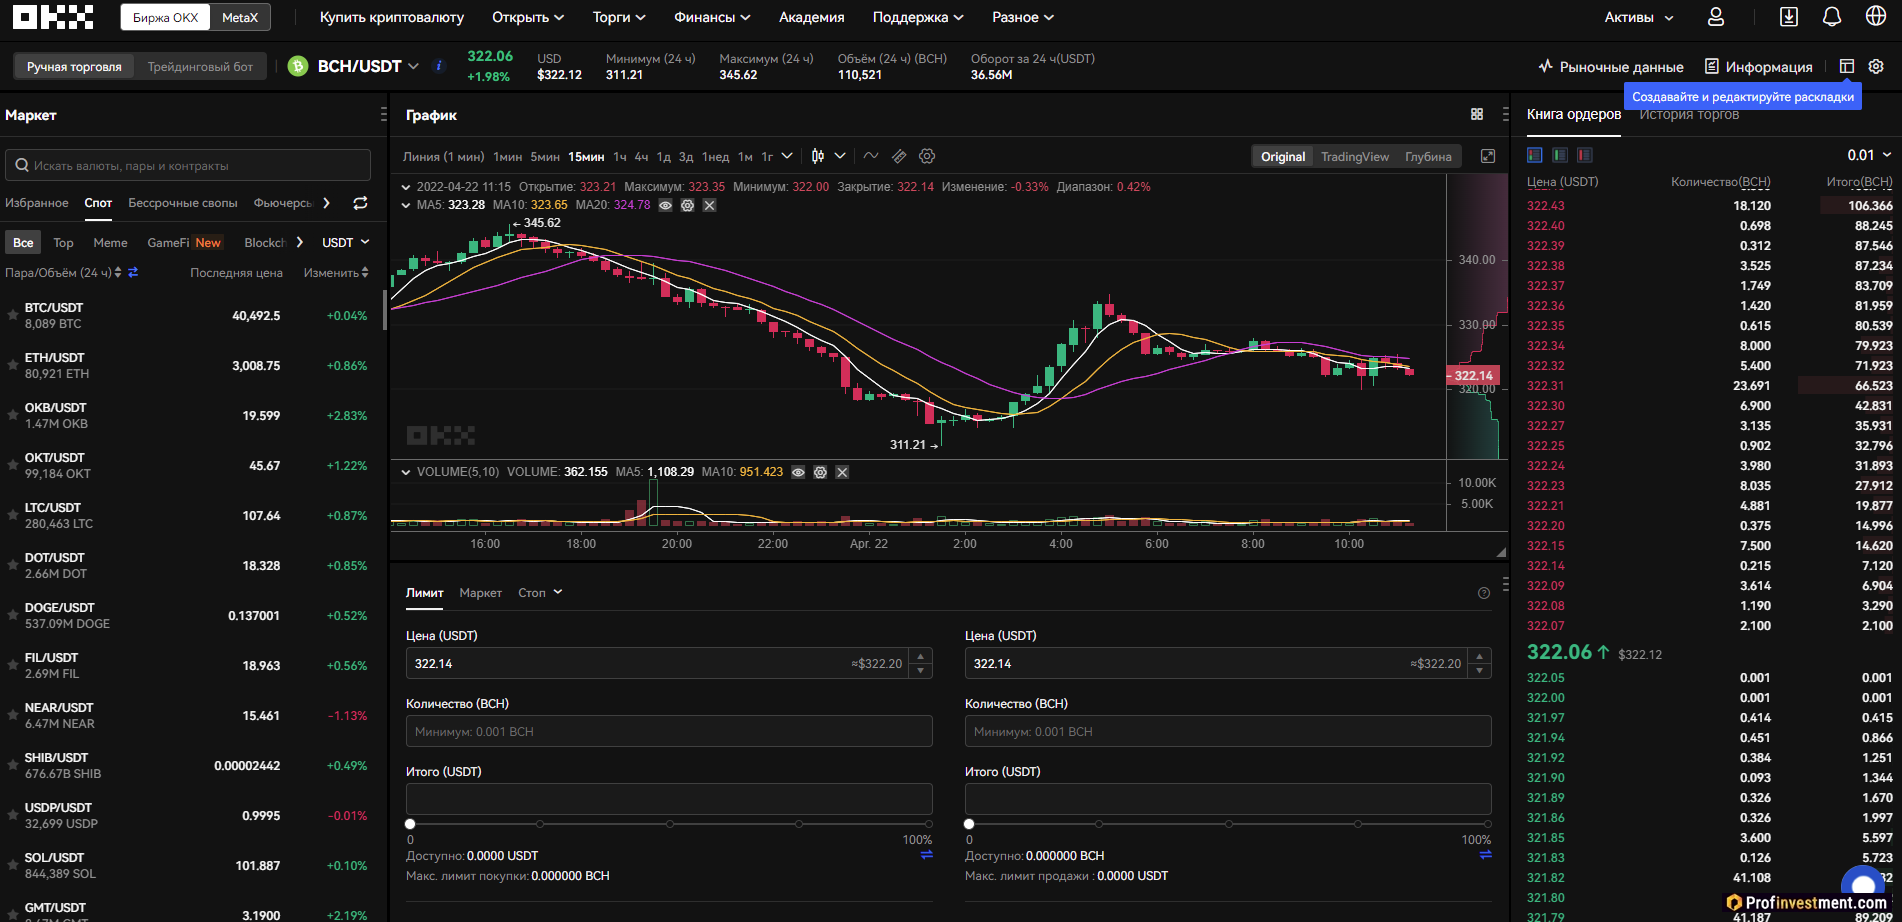Viewport: 1902px width, 922px height.
Task: Remove the VOLUME indicator
Action: point(842,472)
